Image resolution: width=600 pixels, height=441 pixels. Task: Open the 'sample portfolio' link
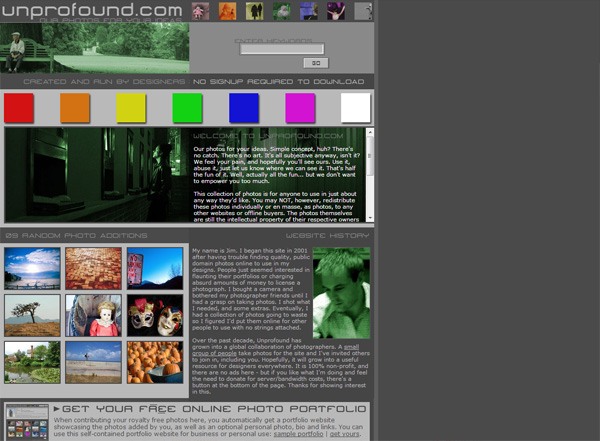298,434
